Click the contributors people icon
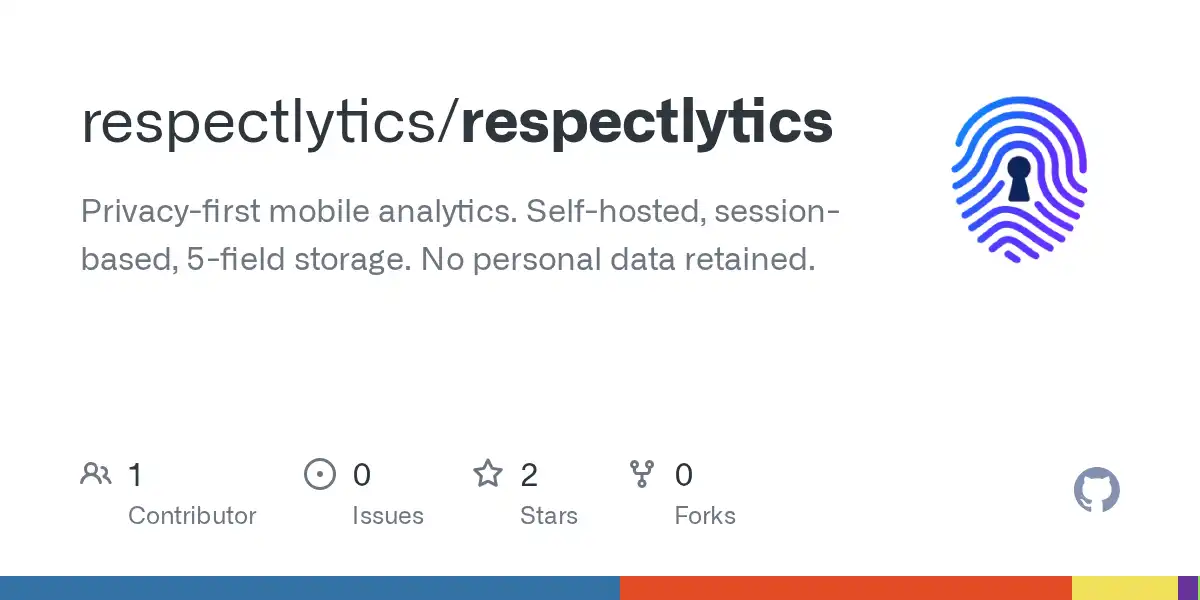Image resolution: width=1200 pixels, height=600 pixels. point(96,474)
